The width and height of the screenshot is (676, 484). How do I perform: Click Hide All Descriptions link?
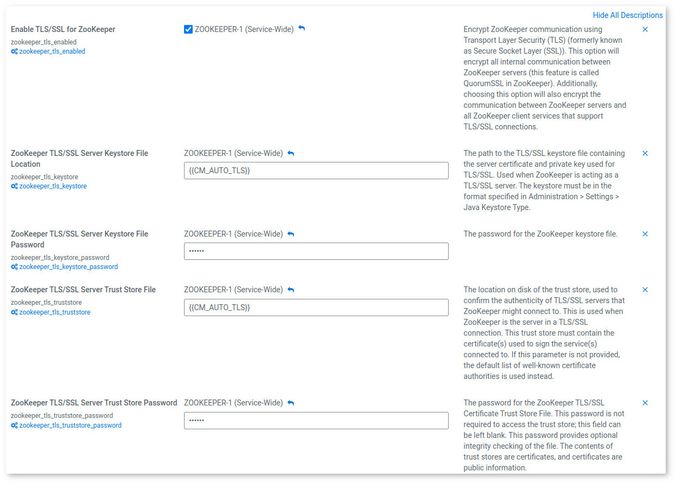[627, 15]
